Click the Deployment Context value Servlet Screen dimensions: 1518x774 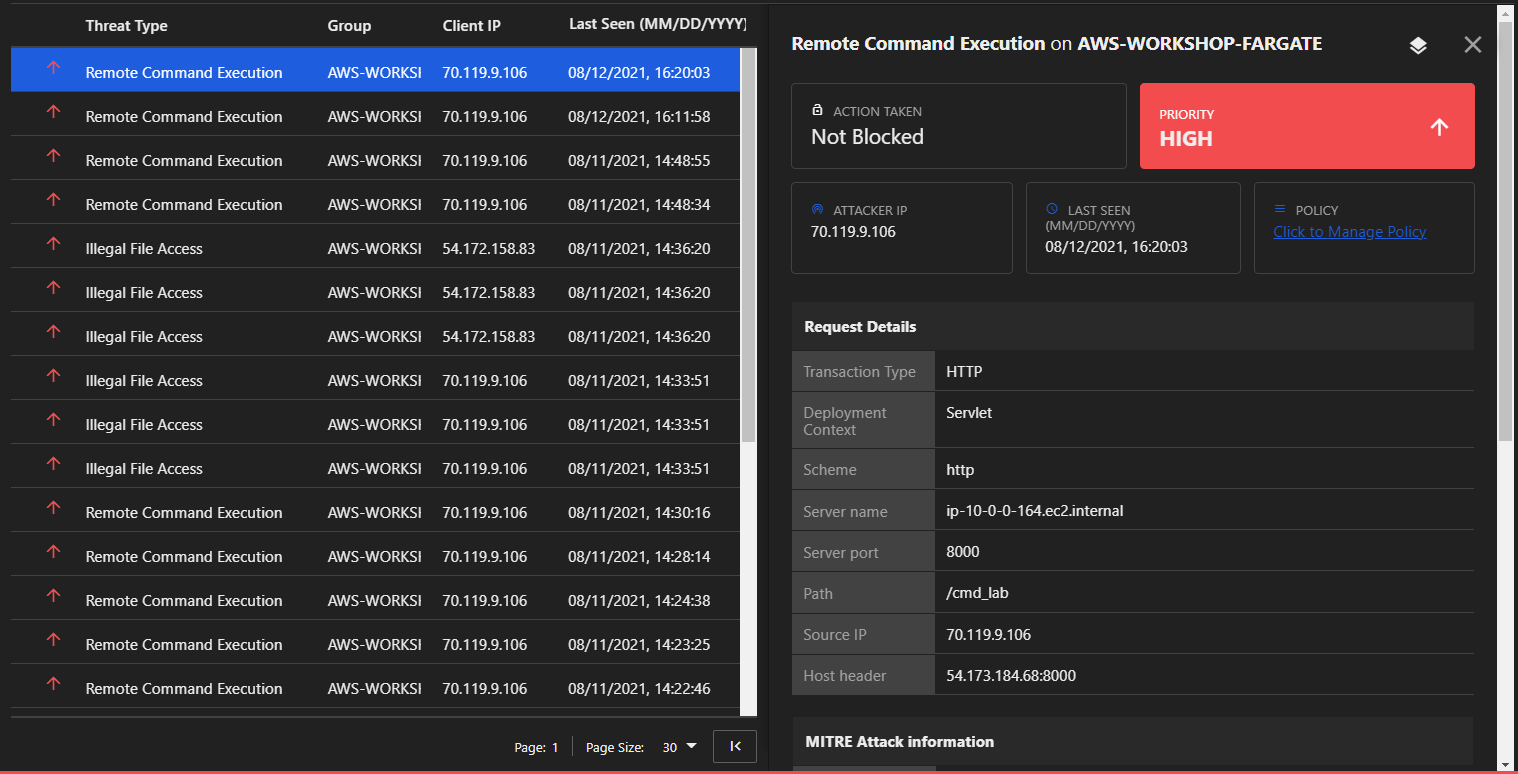tap(969, 412)
